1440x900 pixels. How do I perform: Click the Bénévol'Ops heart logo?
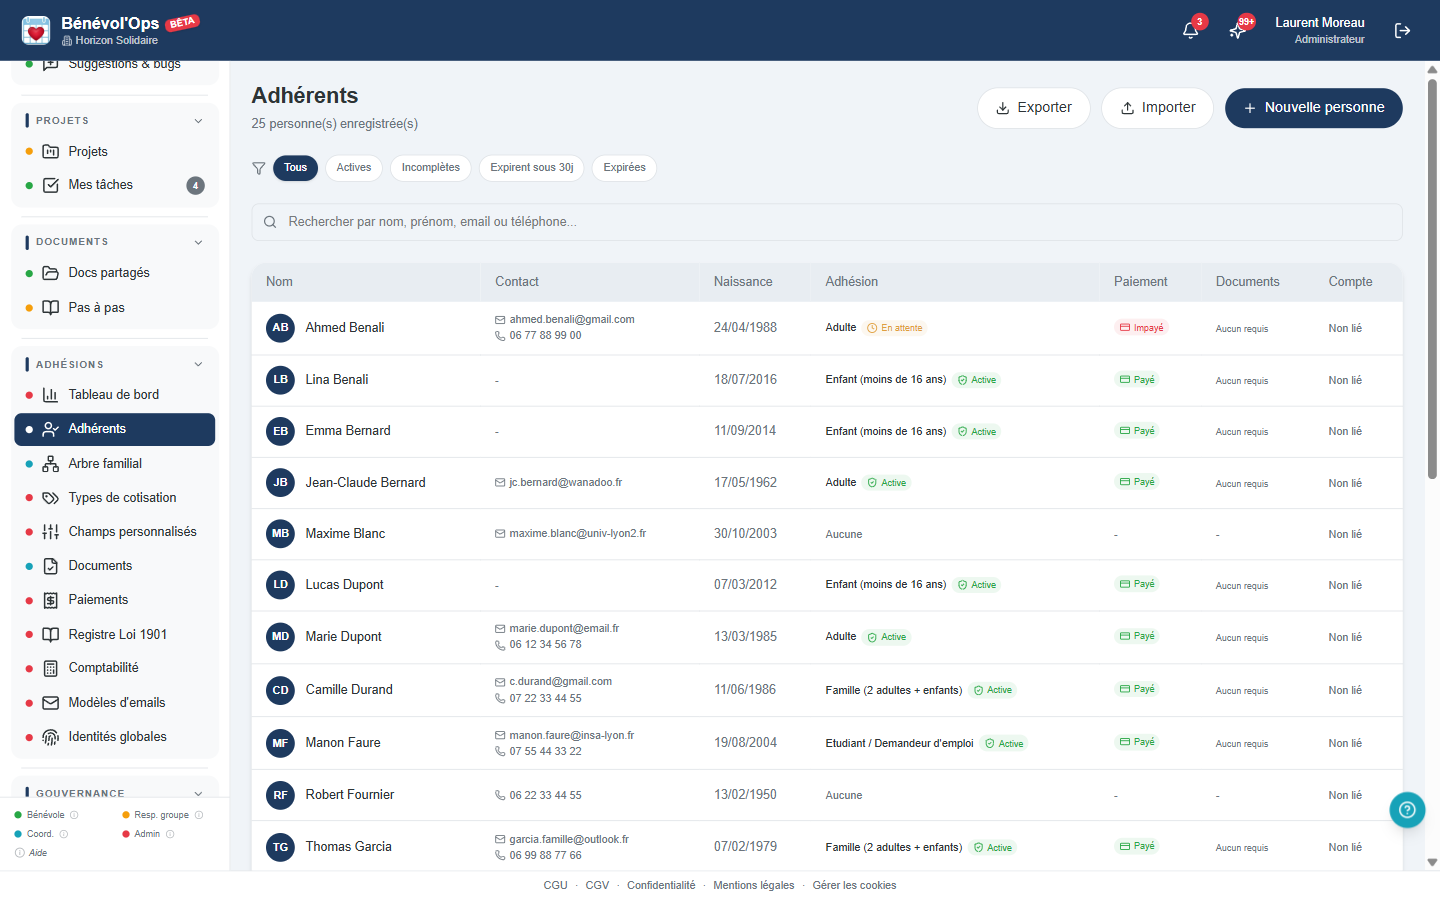pos(36,30)
